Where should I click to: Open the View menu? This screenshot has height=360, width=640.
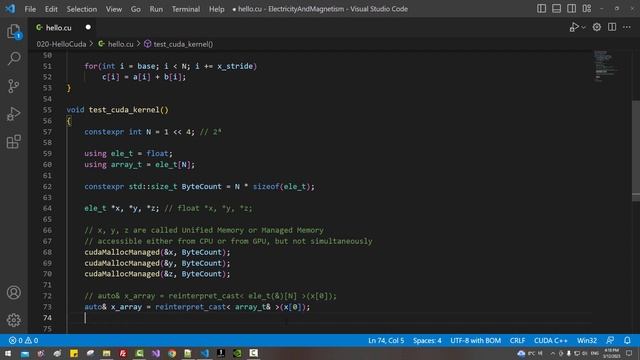[114, 9]
